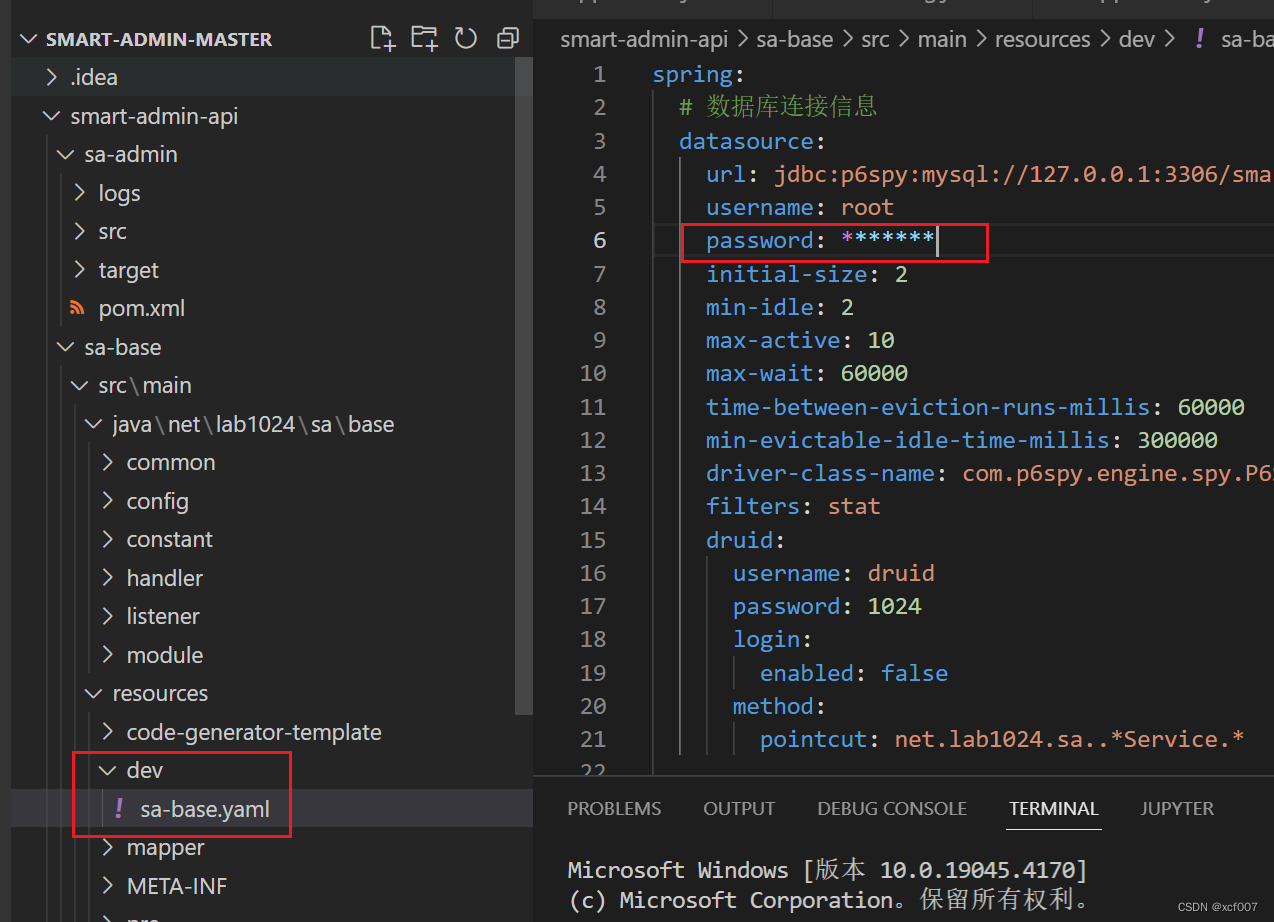Click the error indicator in the breadcrumb bar
Viewport: 1274px width, 922px height.
tap(1198, 38)
